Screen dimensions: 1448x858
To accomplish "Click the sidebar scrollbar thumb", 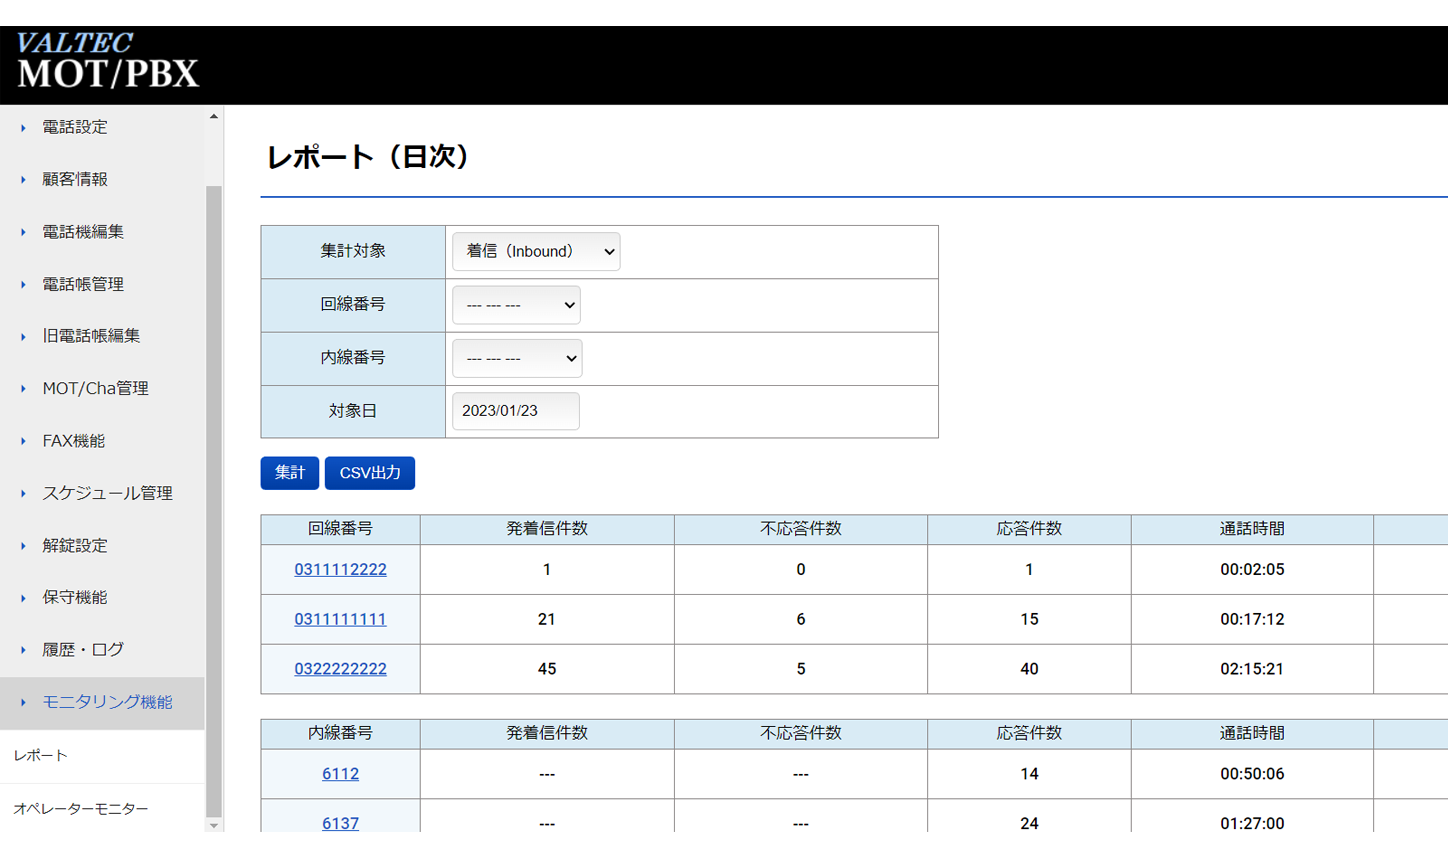I will coord(214,501).
